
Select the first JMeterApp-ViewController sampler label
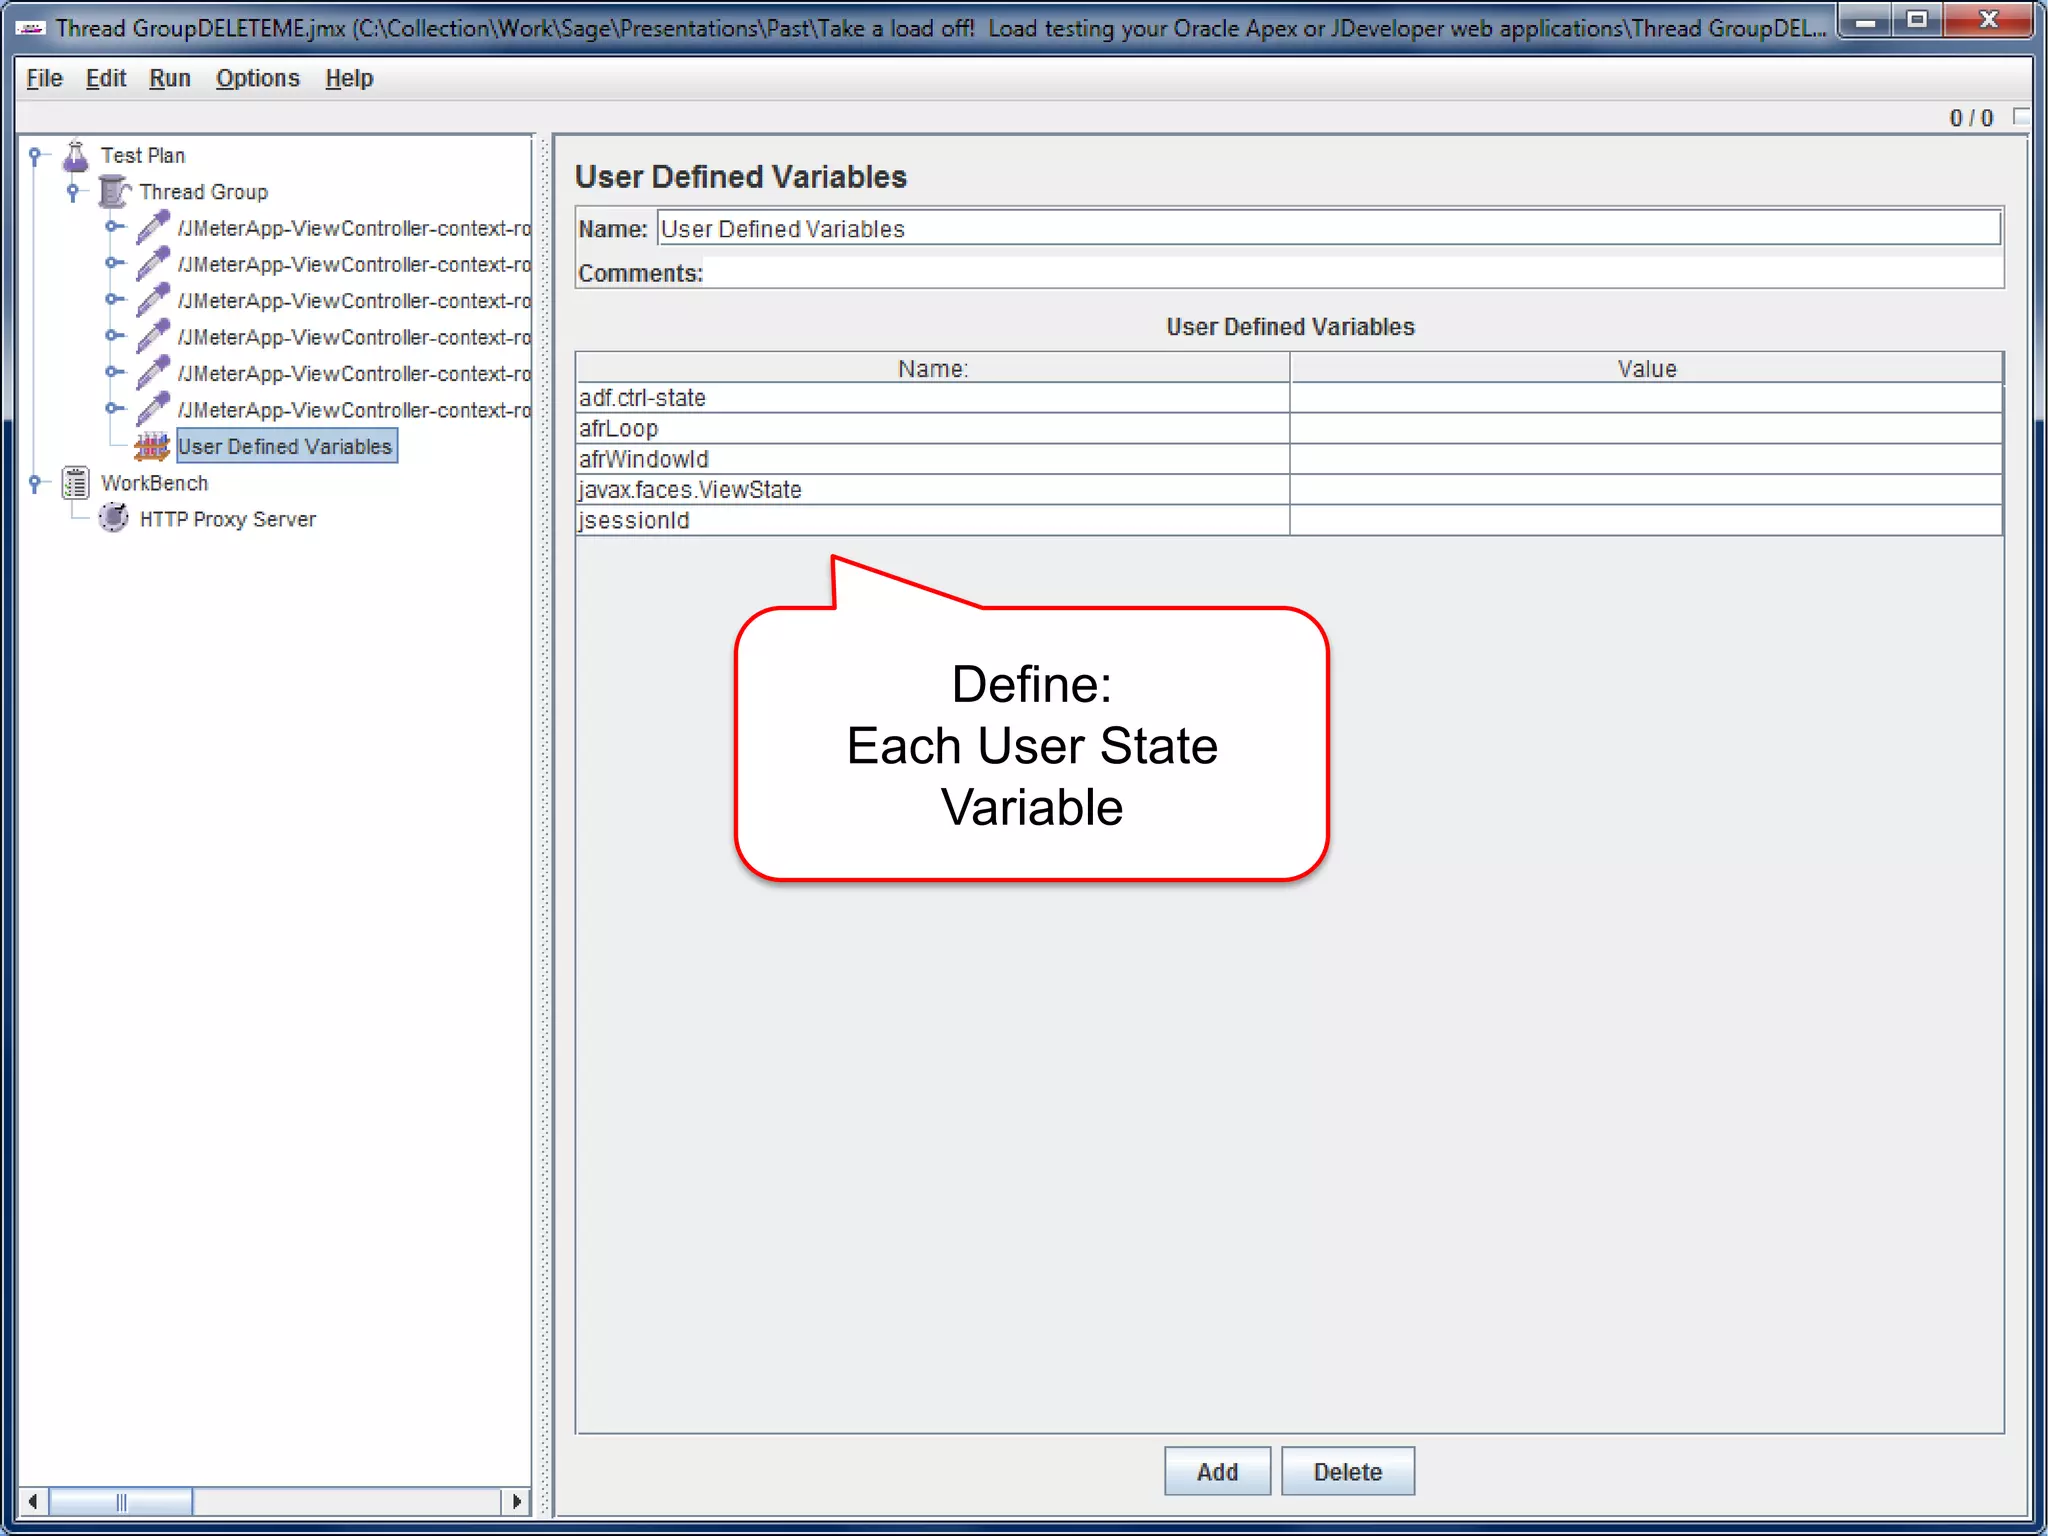[354, 228]
